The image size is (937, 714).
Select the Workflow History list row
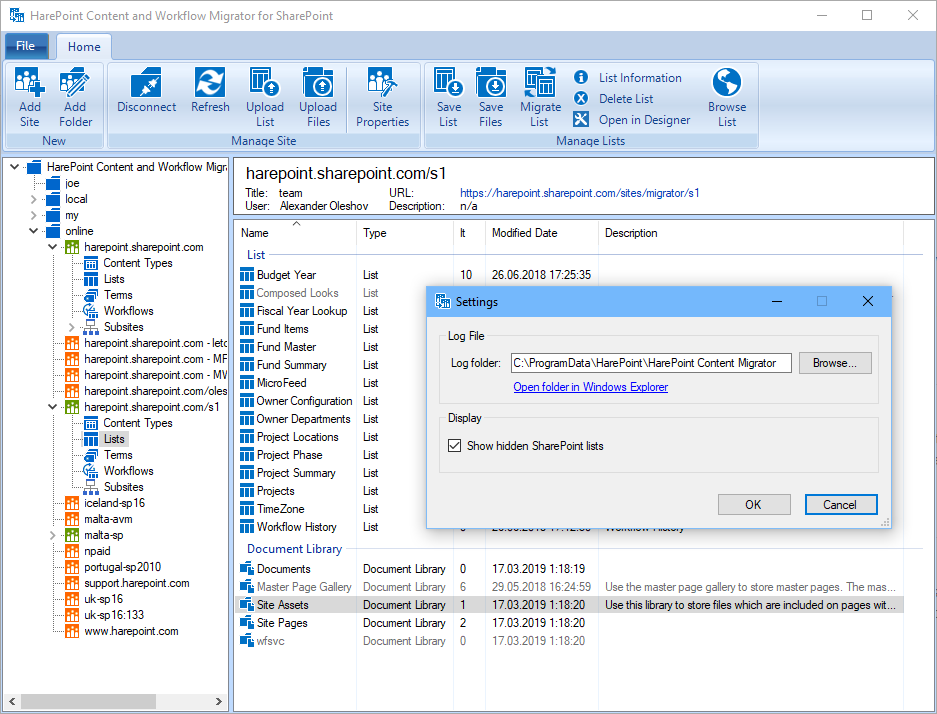click(296, 527)
